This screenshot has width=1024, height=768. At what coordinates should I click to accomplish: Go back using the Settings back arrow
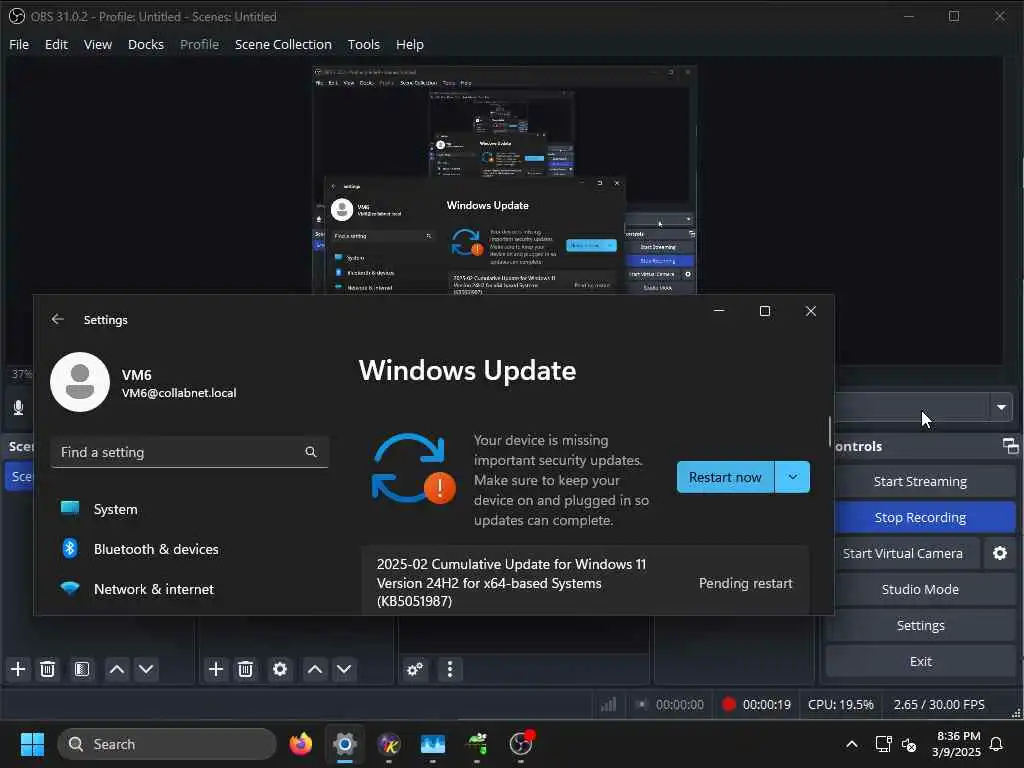pos(57,319)
